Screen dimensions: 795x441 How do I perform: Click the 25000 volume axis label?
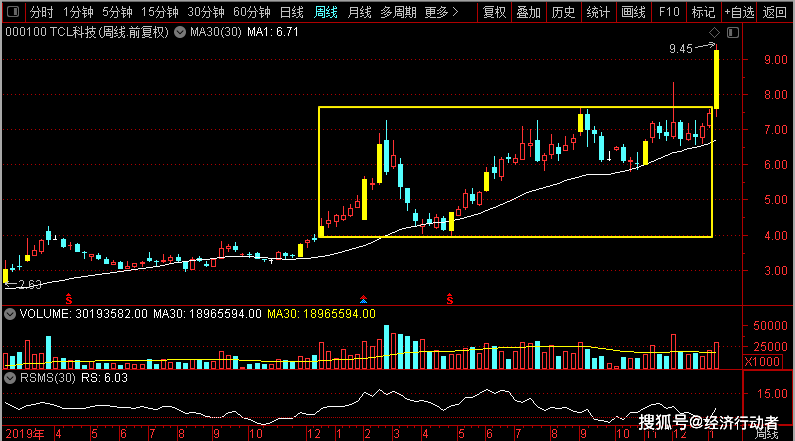(770, 347)
